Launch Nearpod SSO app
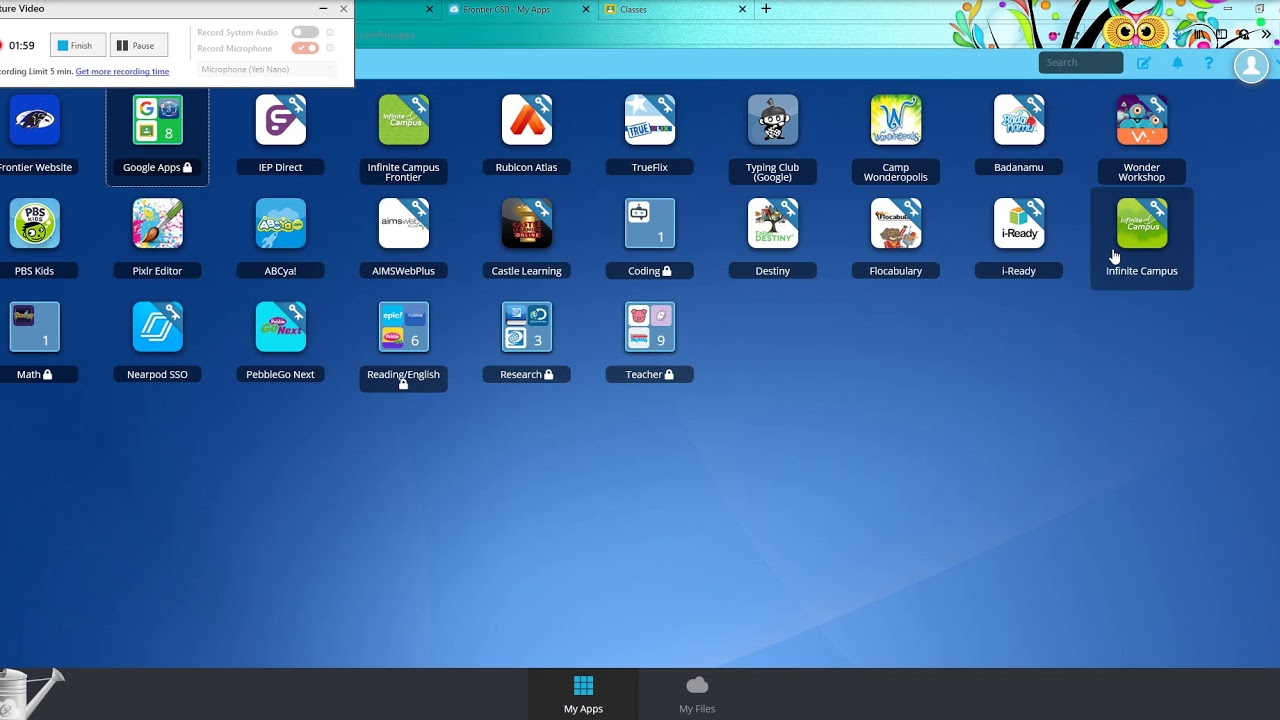 (x=158, y=327)
